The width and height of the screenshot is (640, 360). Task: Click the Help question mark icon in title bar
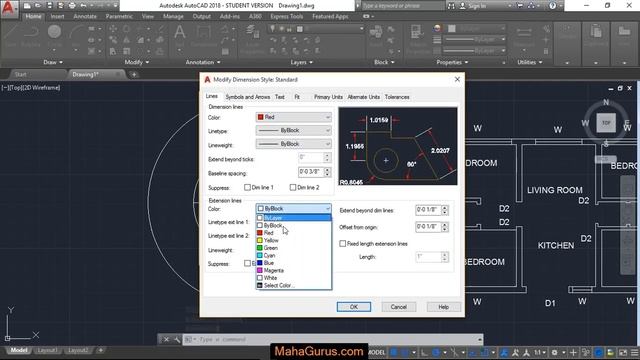point(552,6)
